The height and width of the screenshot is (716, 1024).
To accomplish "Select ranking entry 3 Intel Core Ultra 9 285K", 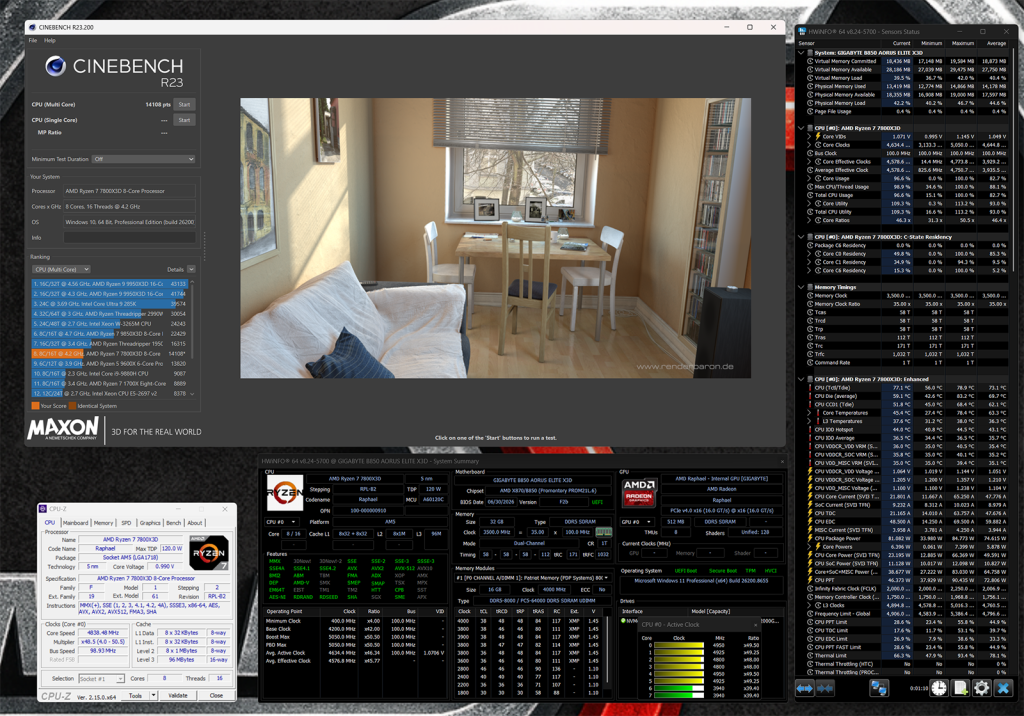I will [x=110, y=304].
